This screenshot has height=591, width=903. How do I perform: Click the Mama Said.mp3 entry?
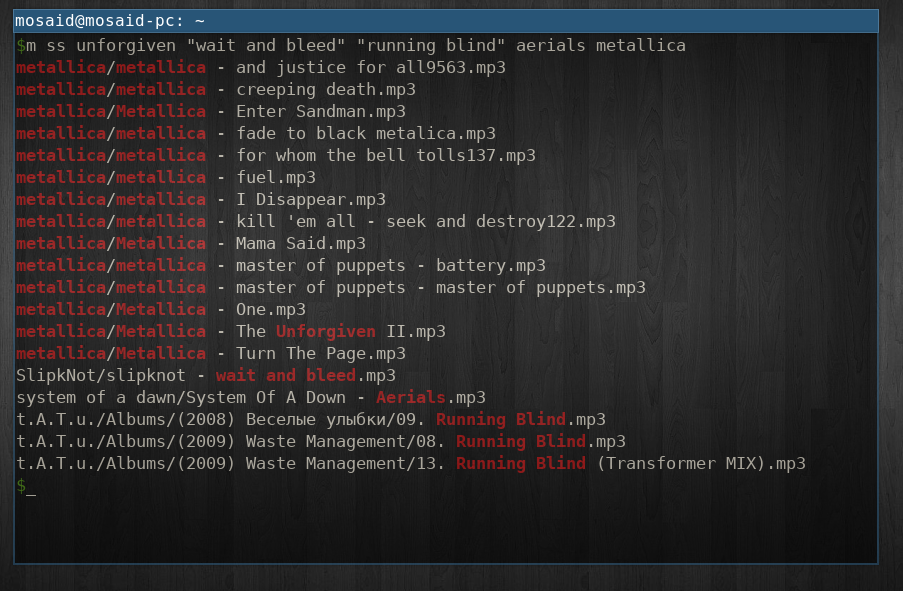191,243
